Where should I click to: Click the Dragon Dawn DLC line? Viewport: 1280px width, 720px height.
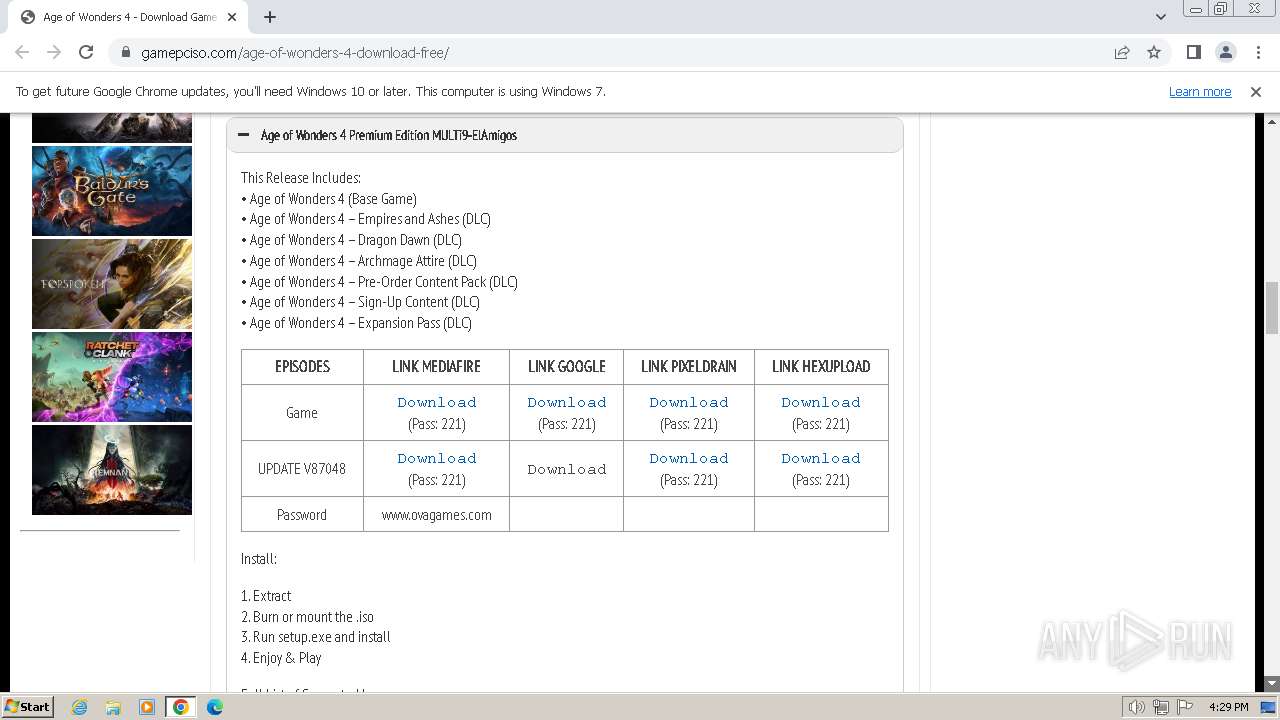(351, 240)
